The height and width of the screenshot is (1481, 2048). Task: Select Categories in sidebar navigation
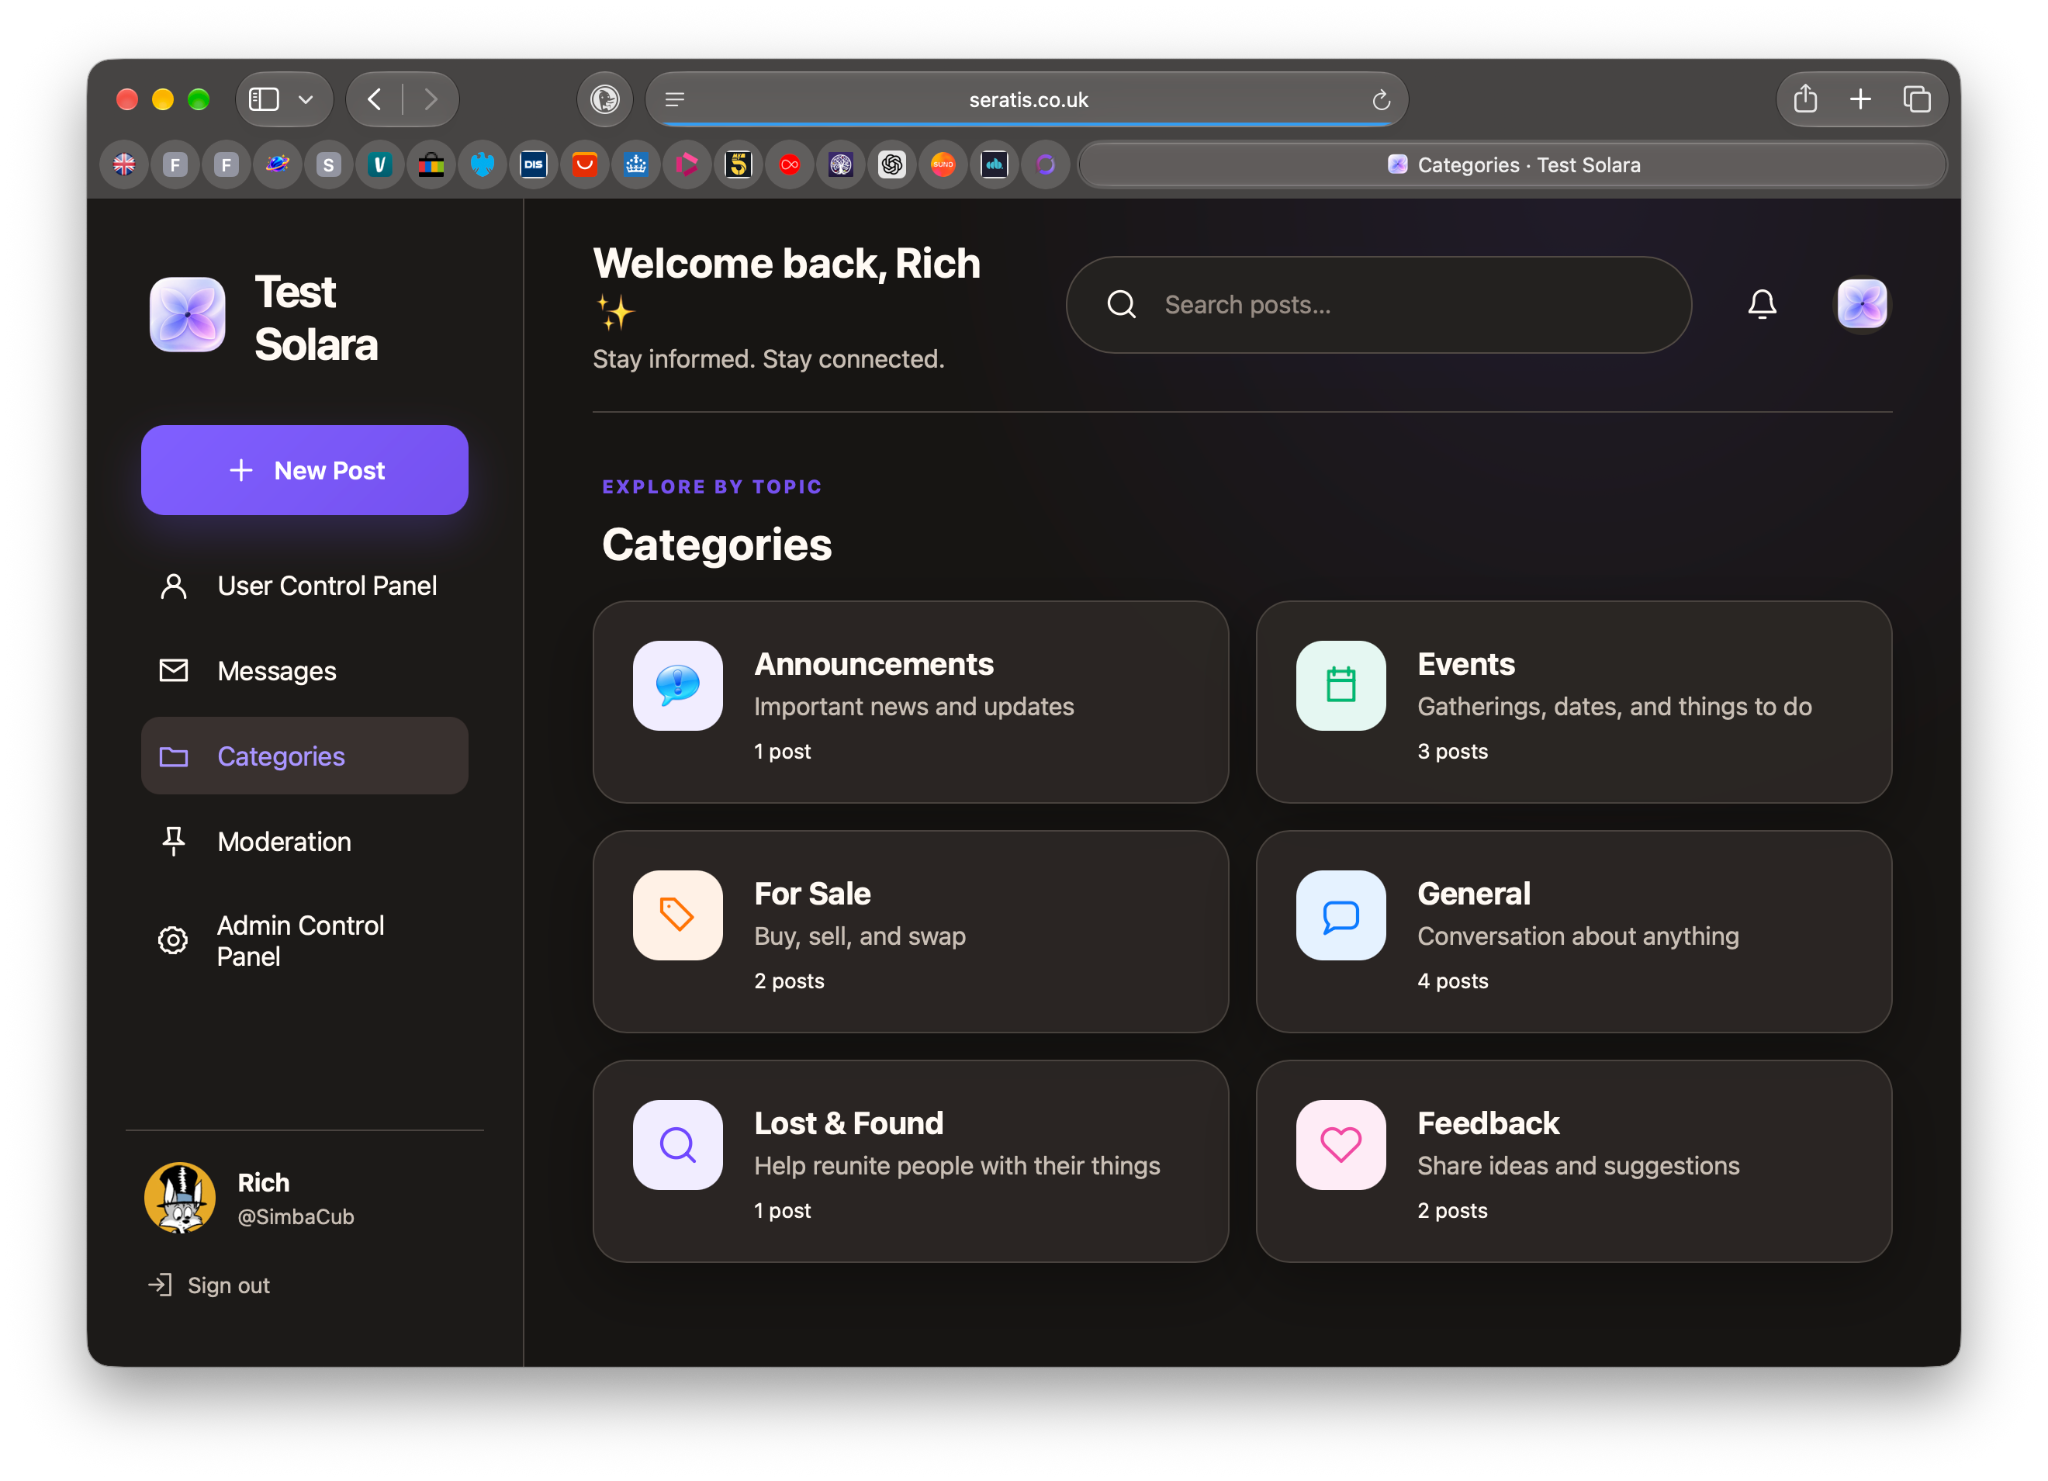[x=305, y=756]
